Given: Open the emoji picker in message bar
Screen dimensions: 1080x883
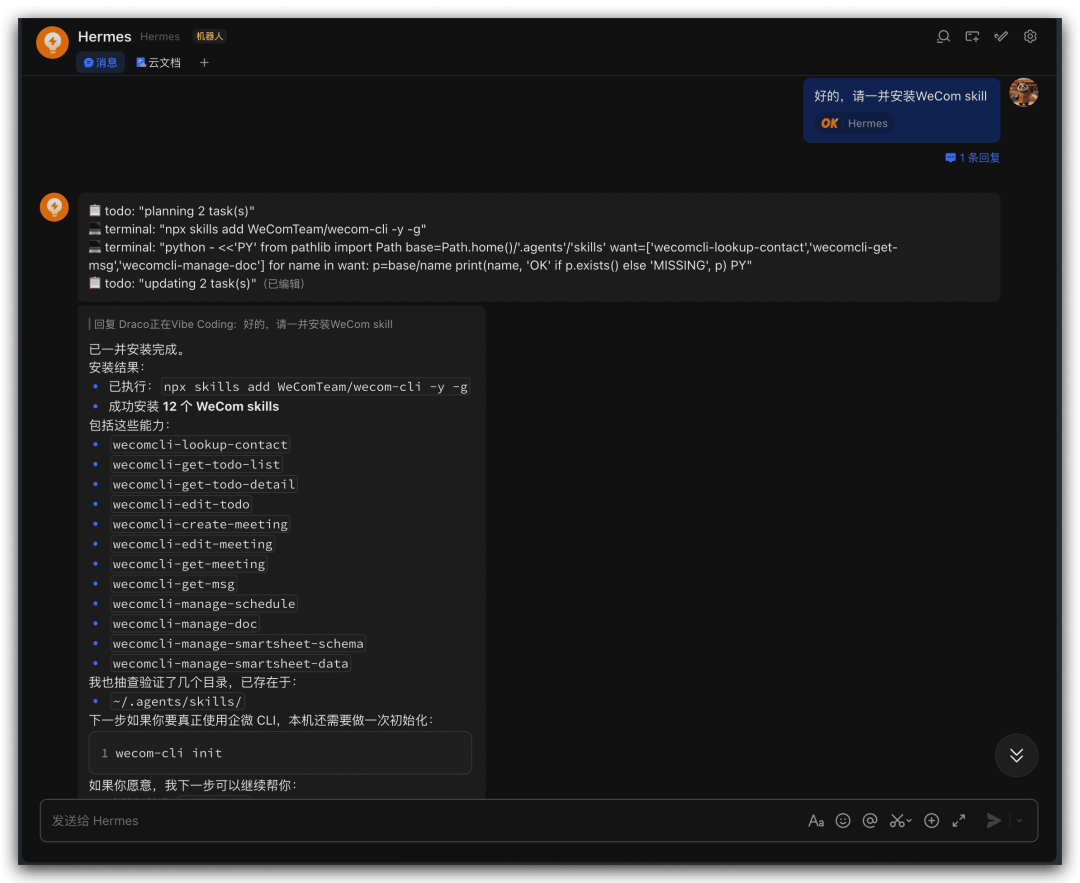Looking at the screenshot, I should tap(843, 820).
